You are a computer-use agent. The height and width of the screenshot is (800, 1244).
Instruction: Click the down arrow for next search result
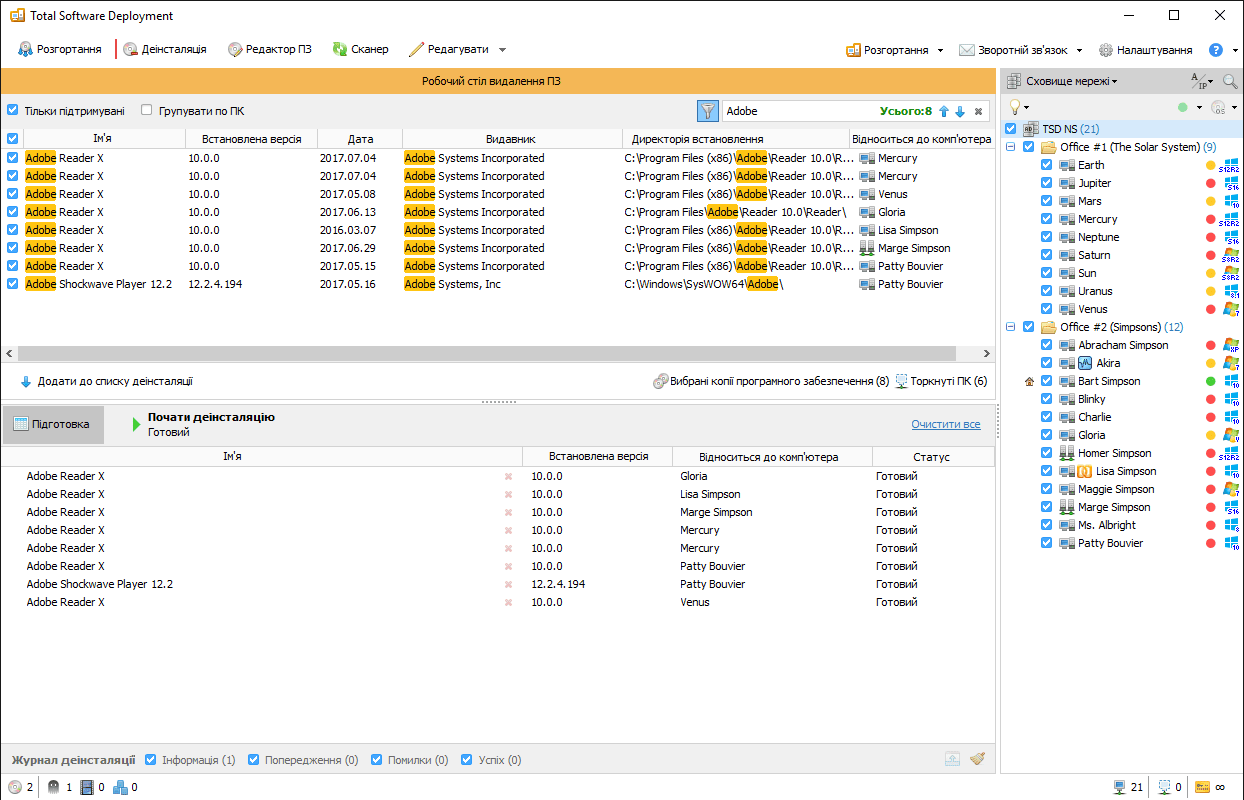pyautogui.click(x=960, y=111)
